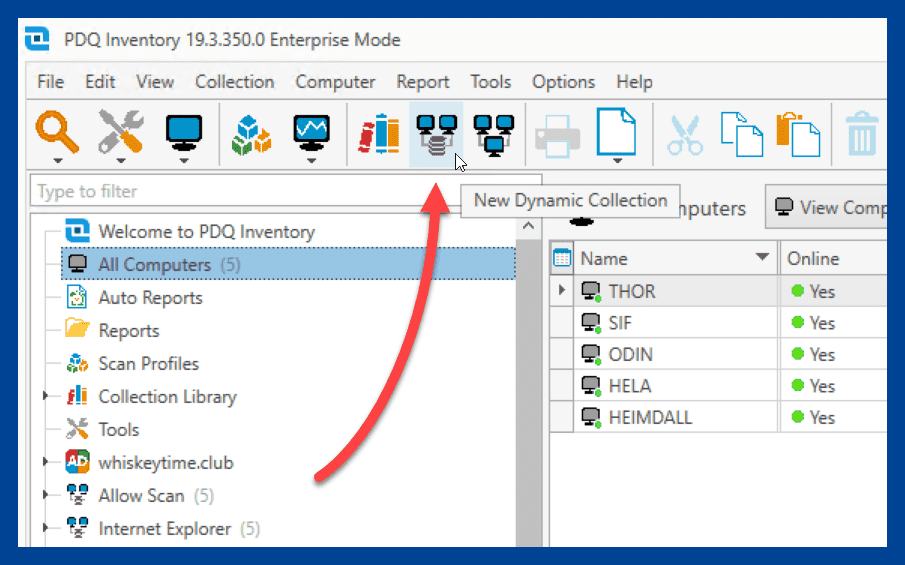Viewport: 905px width, 565px height.
Task: Click the Online Yes cell for ODIN
Action: pyautogui.click(x=833, y=354)
